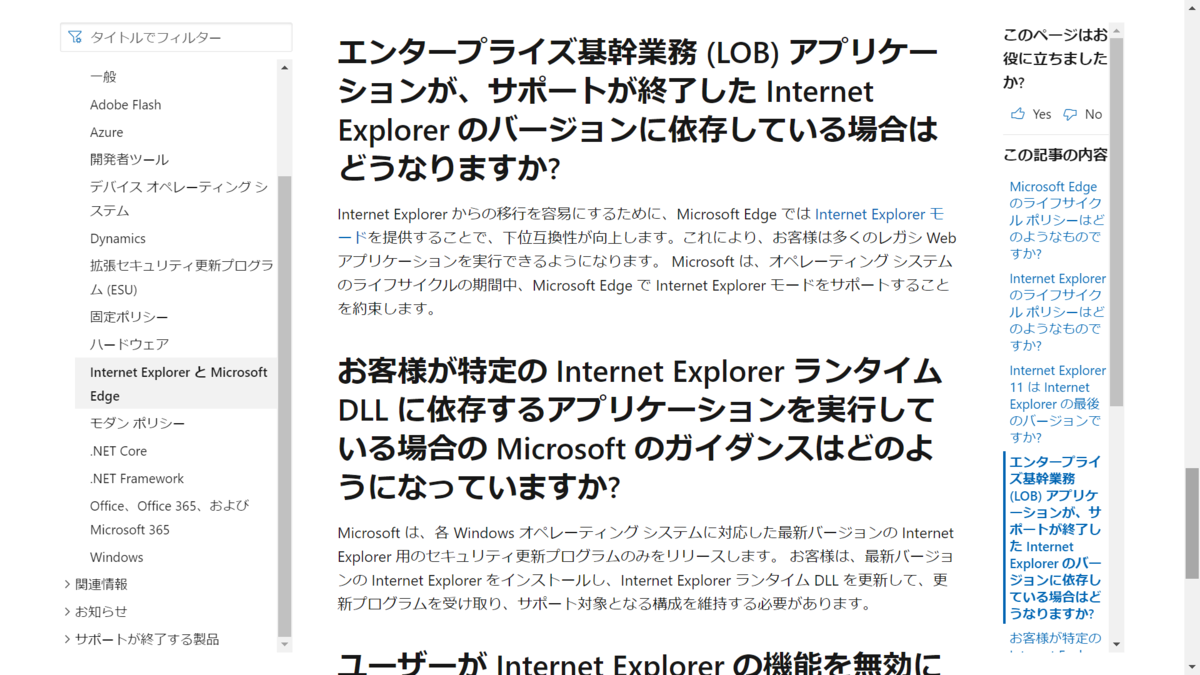Click main heading エンタープライズ基幹業務 (LOB)
The width and height of the screenshot is (1200, 675).
click(x=640, y=111)
